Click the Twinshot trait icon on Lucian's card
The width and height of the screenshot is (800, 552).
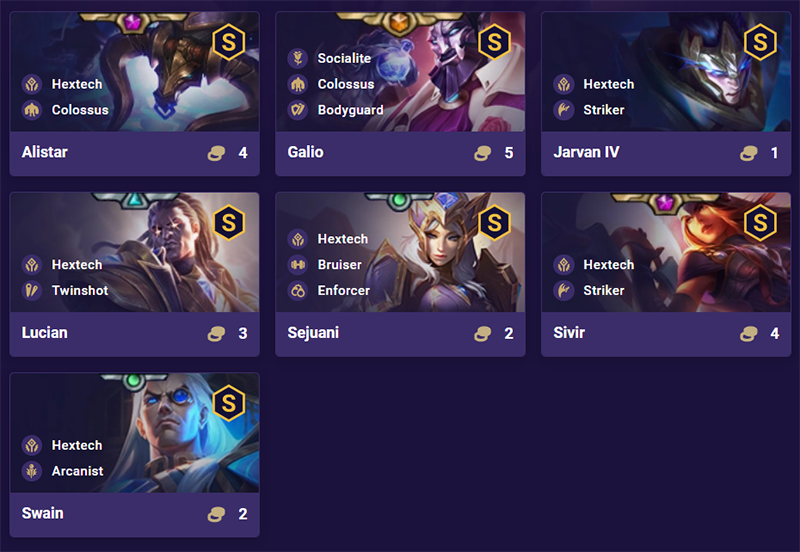tap(31, 290)
